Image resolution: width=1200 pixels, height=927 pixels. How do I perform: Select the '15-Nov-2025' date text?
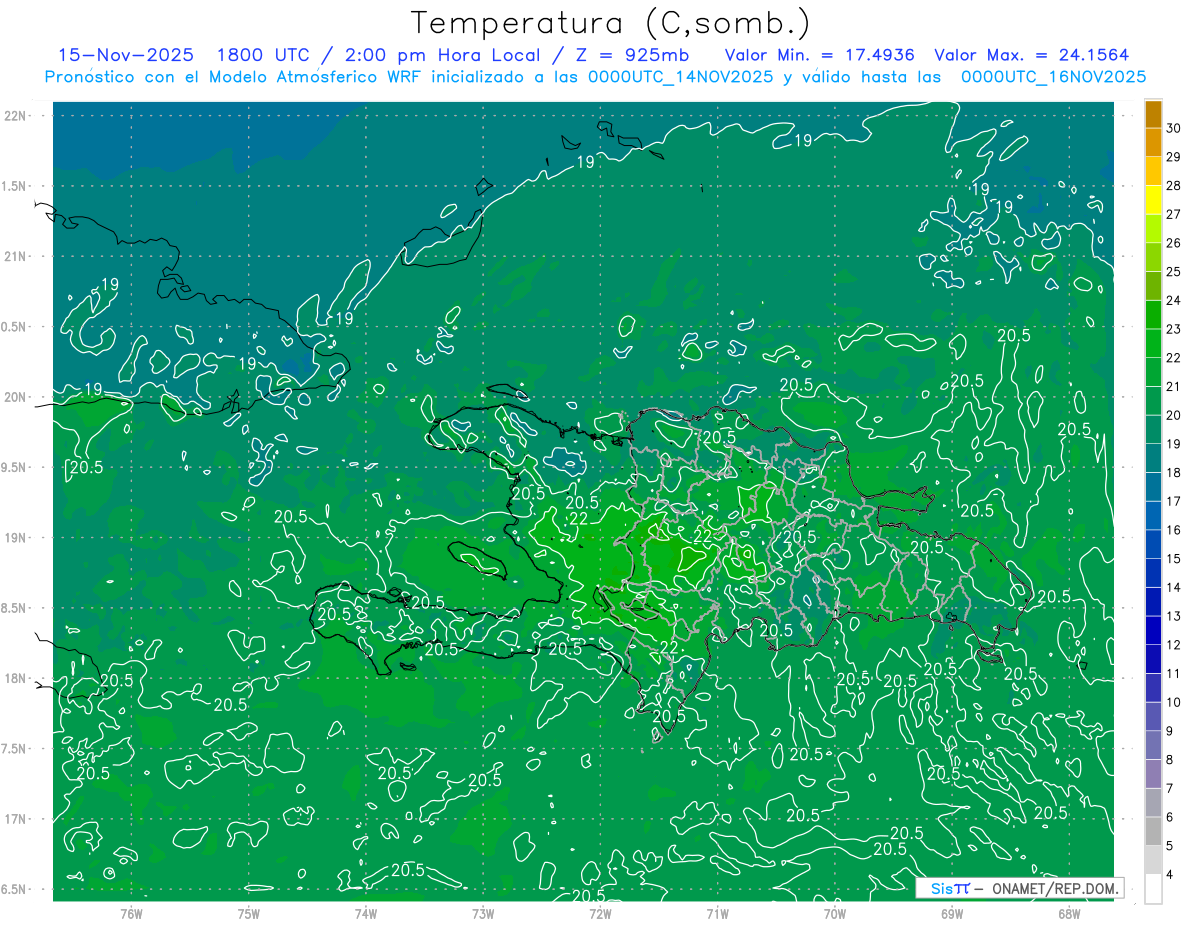[125, 55]
